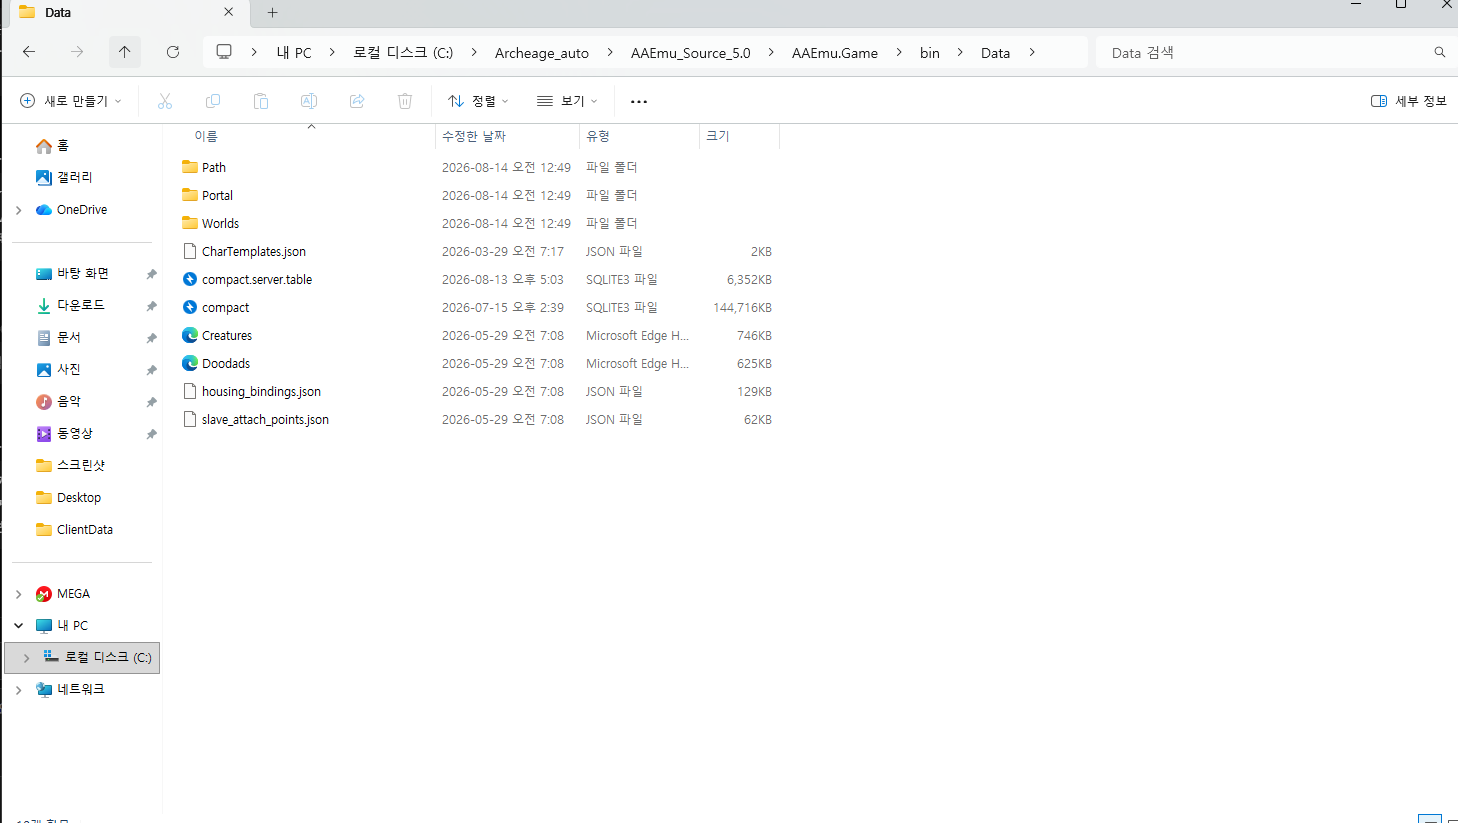Viewport: 1458px width, 823px height.
Task: Expand the OneDrive tree node
Action: click(18, 210)
